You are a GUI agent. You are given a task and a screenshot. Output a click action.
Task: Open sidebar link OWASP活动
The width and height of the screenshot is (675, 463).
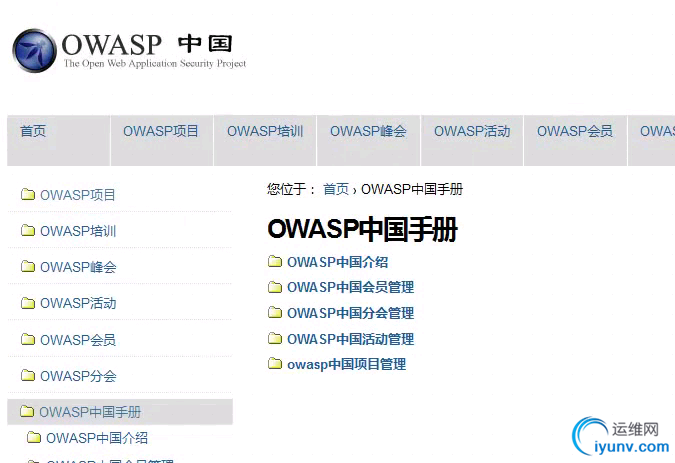[x=78, y=303]
